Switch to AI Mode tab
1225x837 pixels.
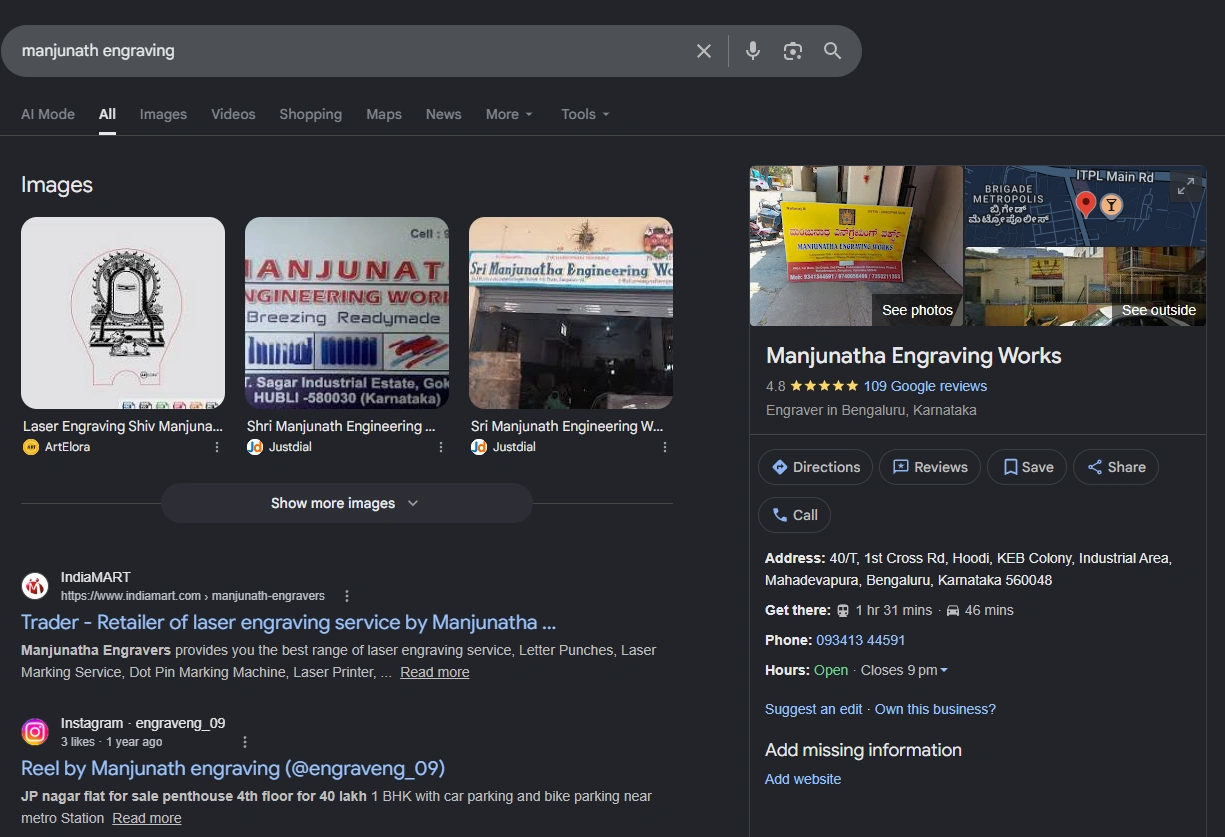coord(48,114)
